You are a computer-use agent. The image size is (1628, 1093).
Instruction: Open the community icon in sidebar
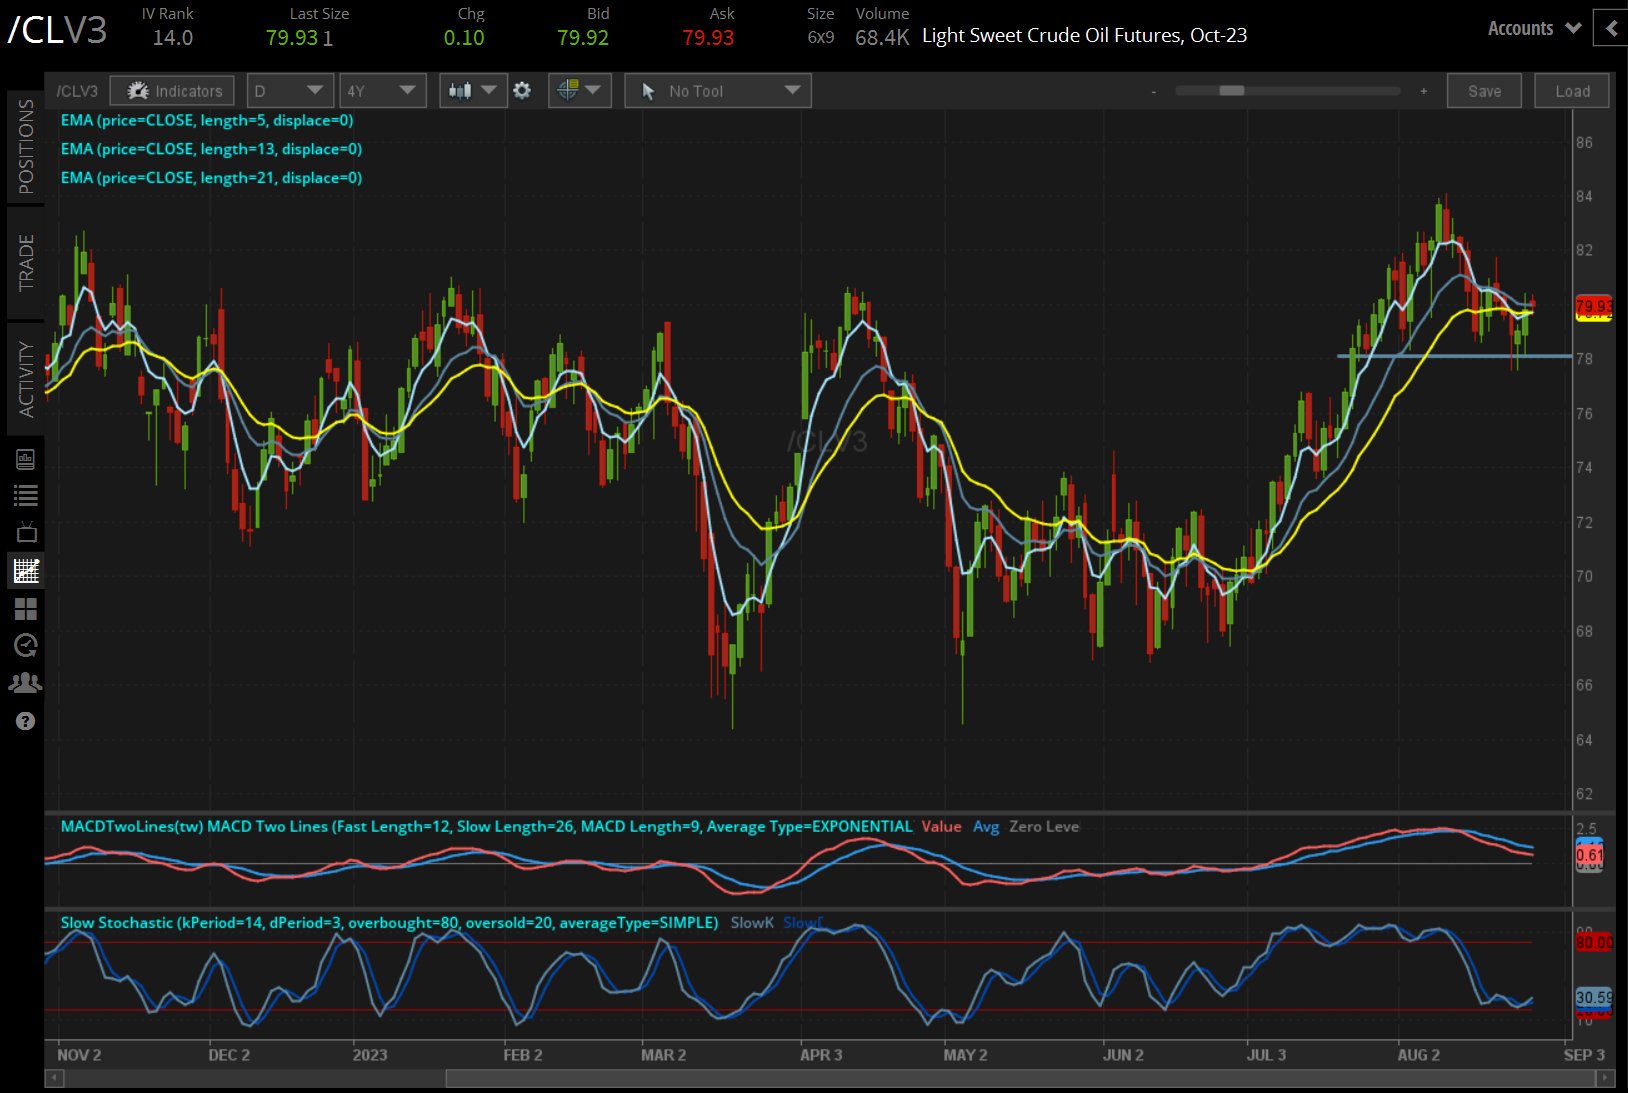tap(26, 682)
